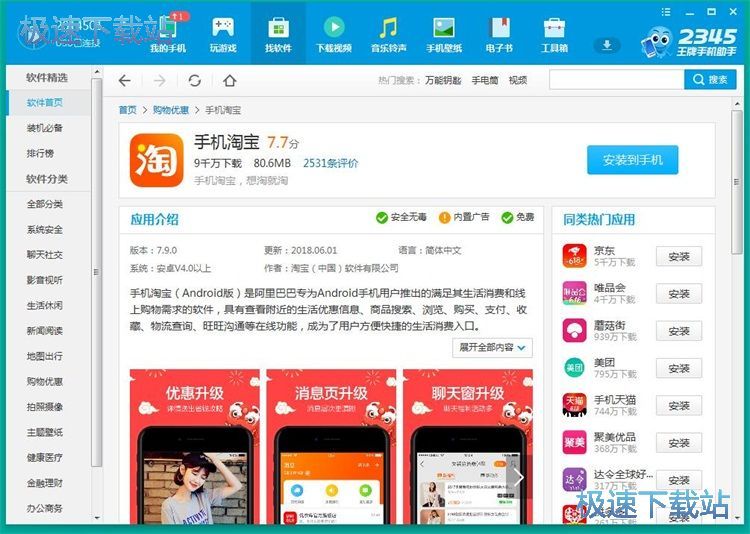Go forward with the right arrow
This screenshot has height=534, width=750.
[159, 80]
